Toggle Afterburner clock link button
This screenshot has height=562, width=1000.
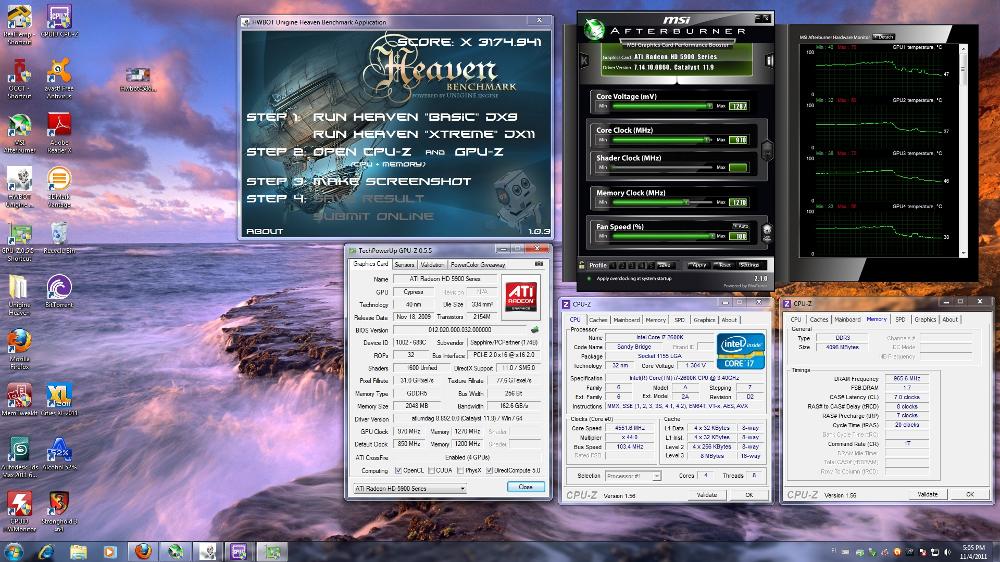point(767,150)
